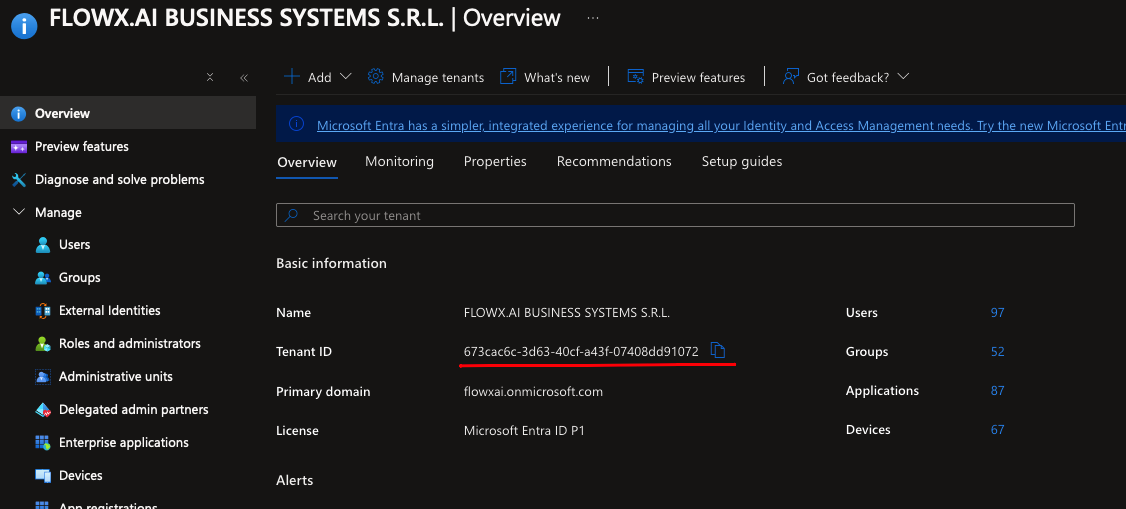Click the primary domain flowxai.onmicrosoft.com
The height and width of the screenshot is (509, 1126).
[534, 392]
